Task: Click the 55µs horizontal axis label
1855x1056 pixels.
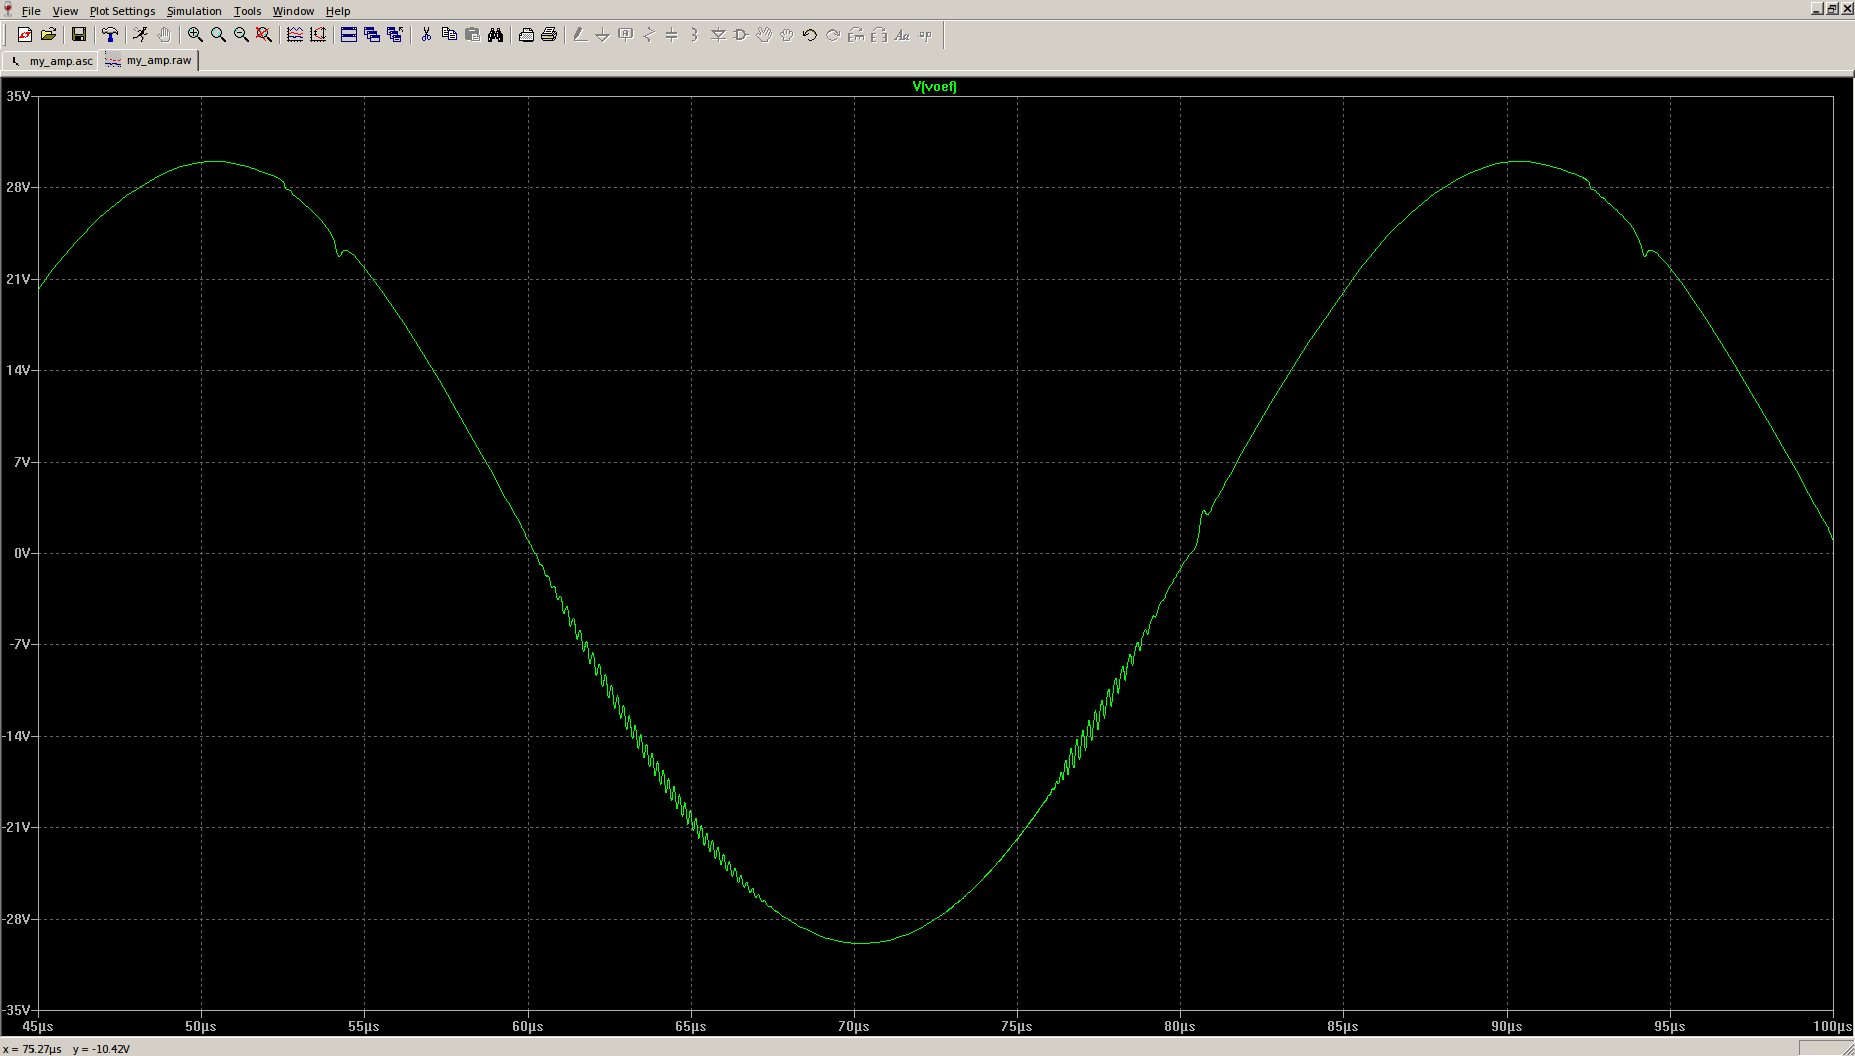Action: (x=364, y=1026)
